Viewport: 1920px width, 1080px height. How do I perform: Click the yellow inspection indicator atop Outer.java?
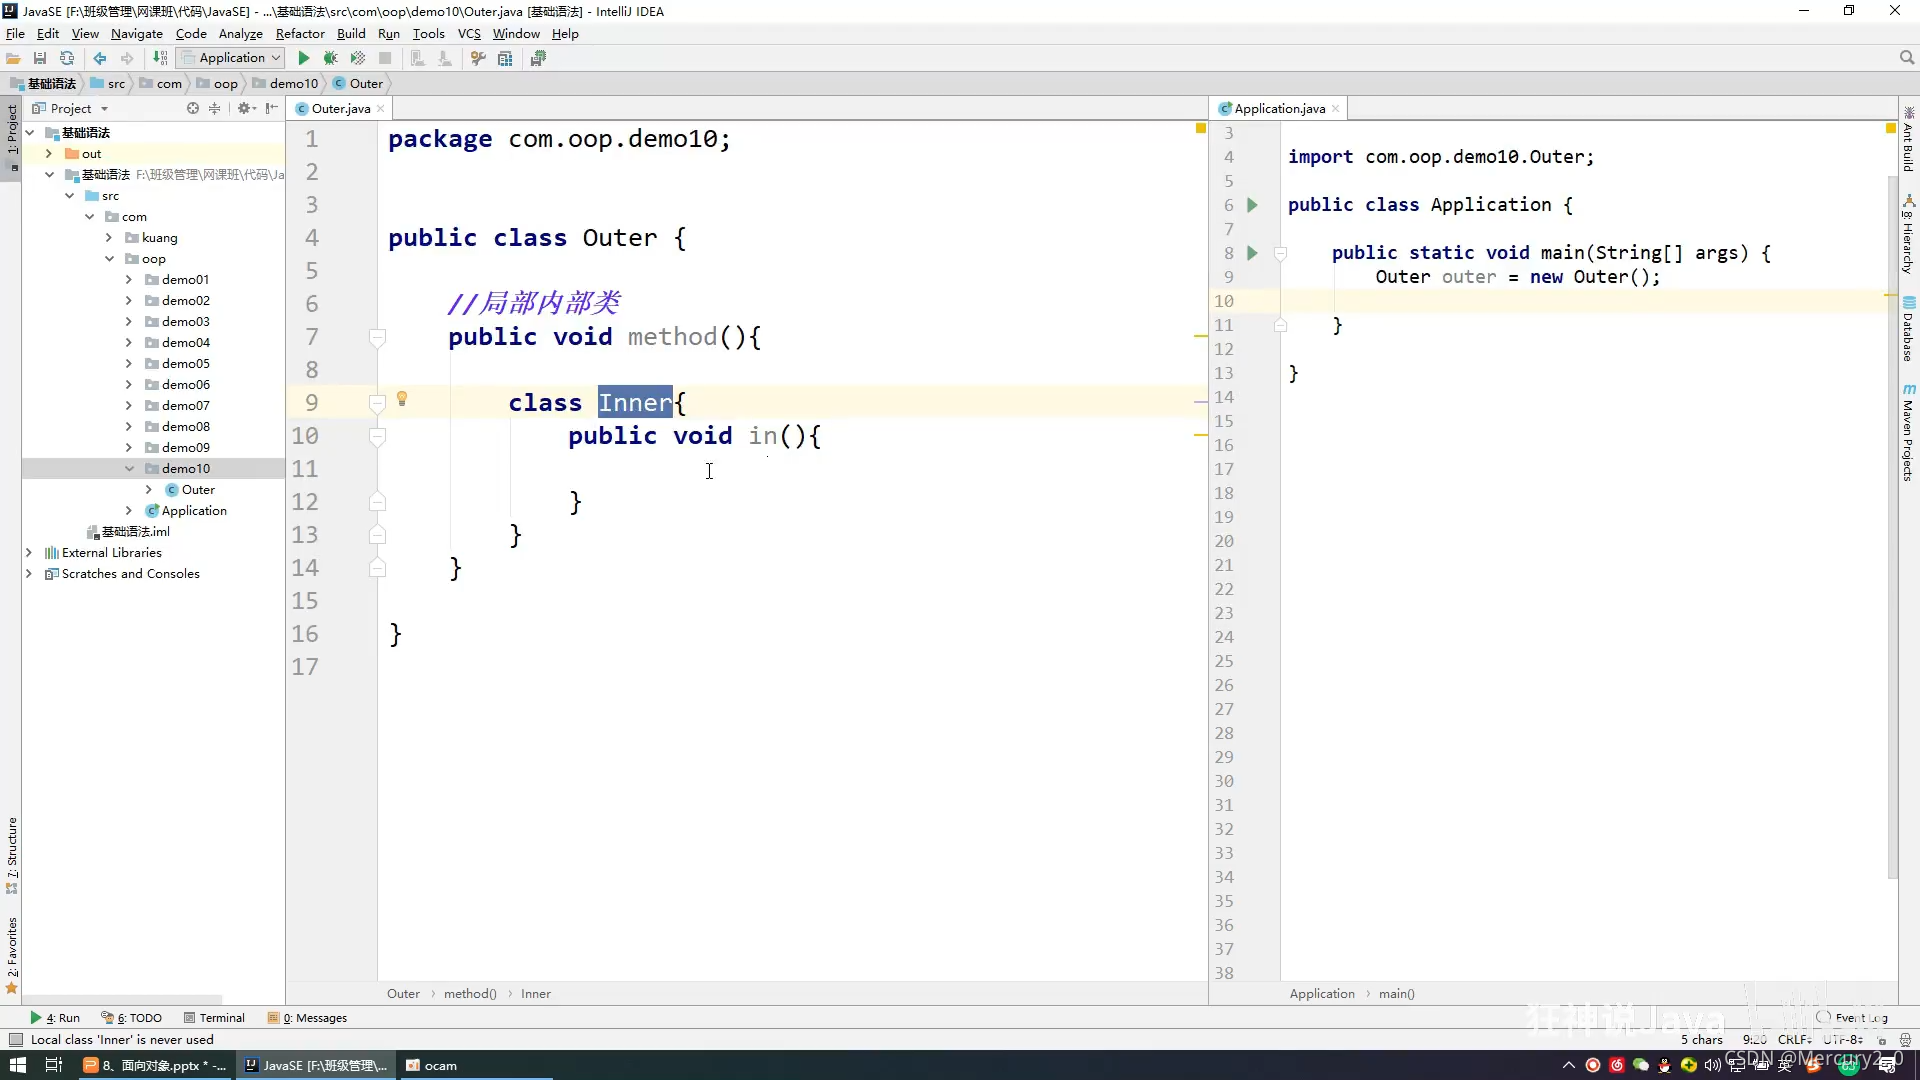pos(1201,128)
